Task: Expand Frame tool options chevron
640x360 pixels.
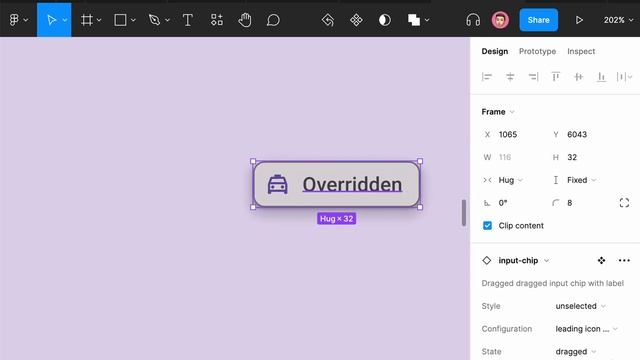Action: pos(99,20)
